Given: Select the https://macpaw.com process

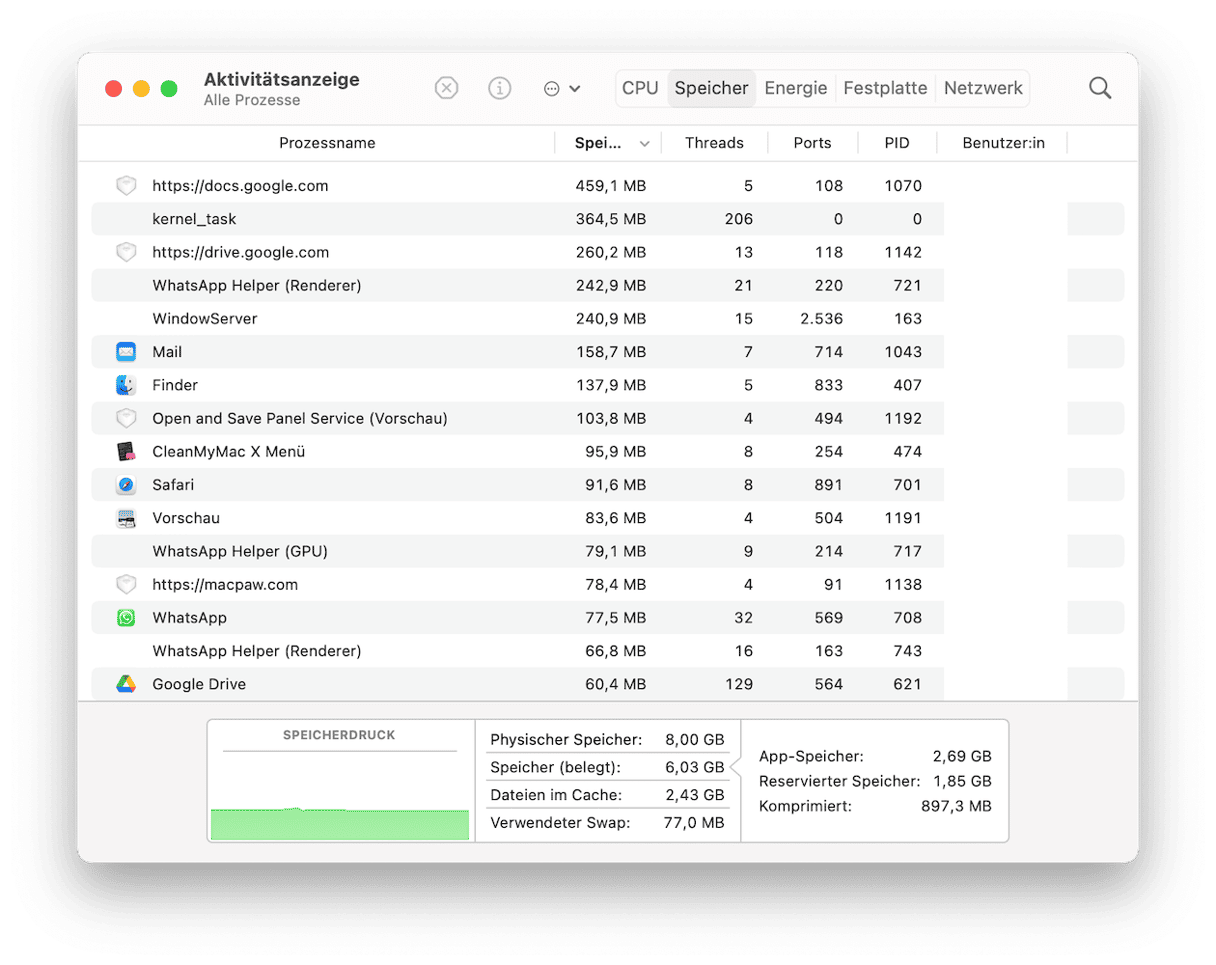Looking at the screenshot, I should point(225,584).
